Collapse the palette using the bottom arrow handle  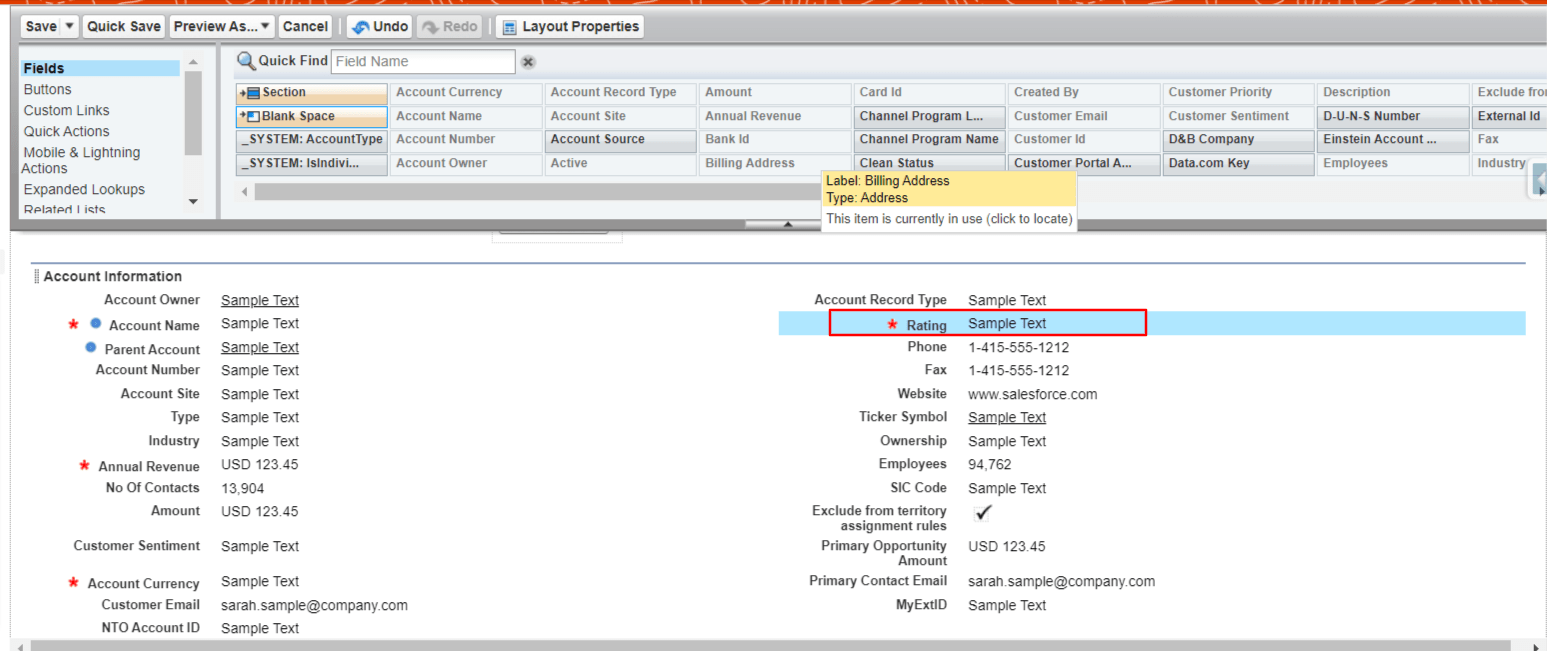tap(787, 224)
